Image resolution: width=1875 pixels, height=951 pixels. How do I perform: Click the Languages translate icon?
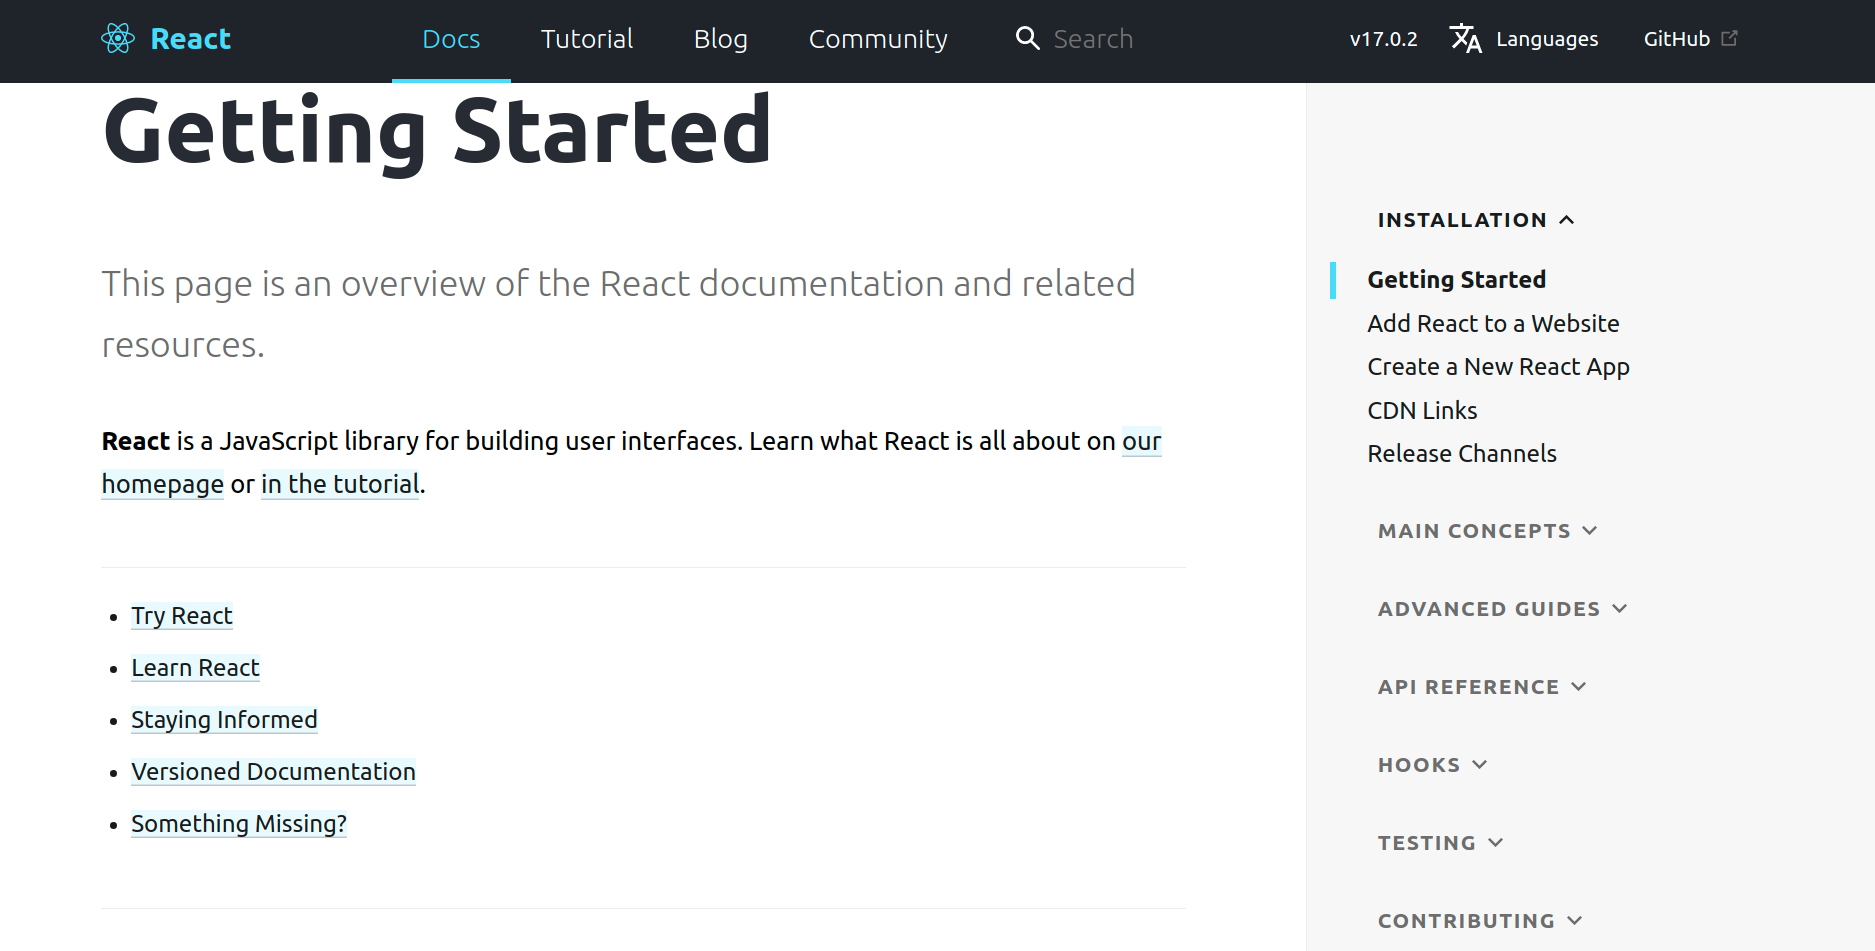pyautogui.click(x=1466, y=39)
